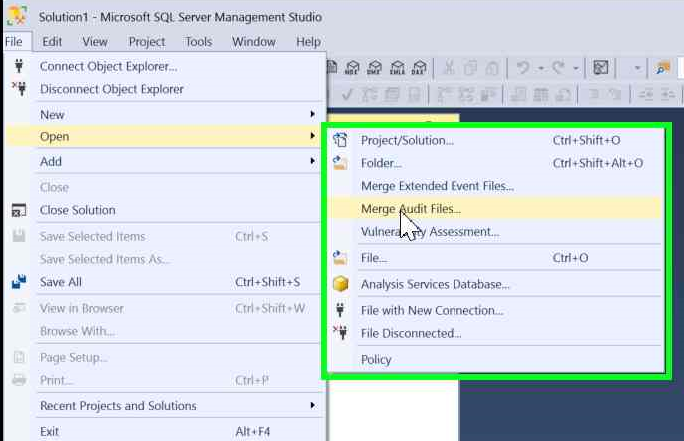
Task: Click the Find magnifier toolbar icon
Action: pyautogui.click(x=663, y=68)
